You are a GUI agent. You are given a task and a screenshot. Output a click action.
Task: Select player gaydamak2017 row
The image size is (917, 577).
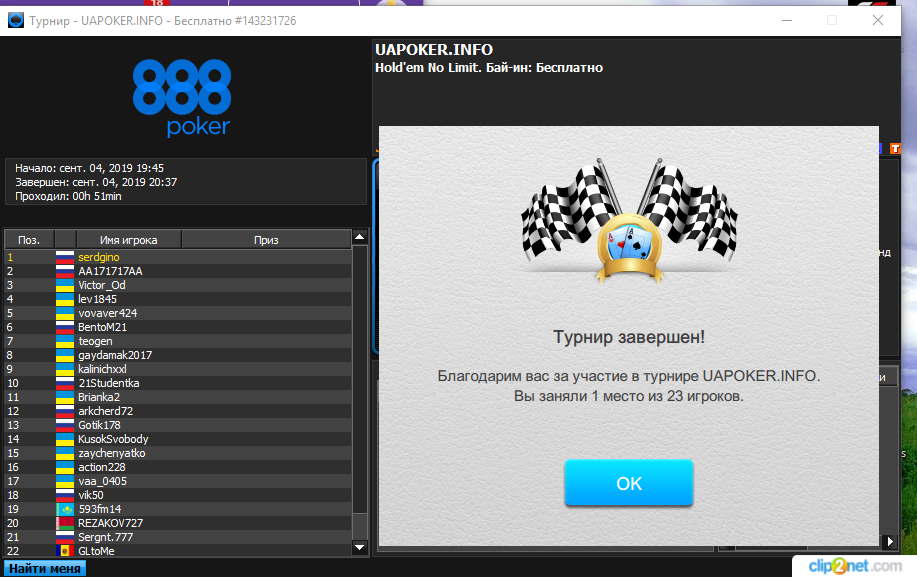178,355
